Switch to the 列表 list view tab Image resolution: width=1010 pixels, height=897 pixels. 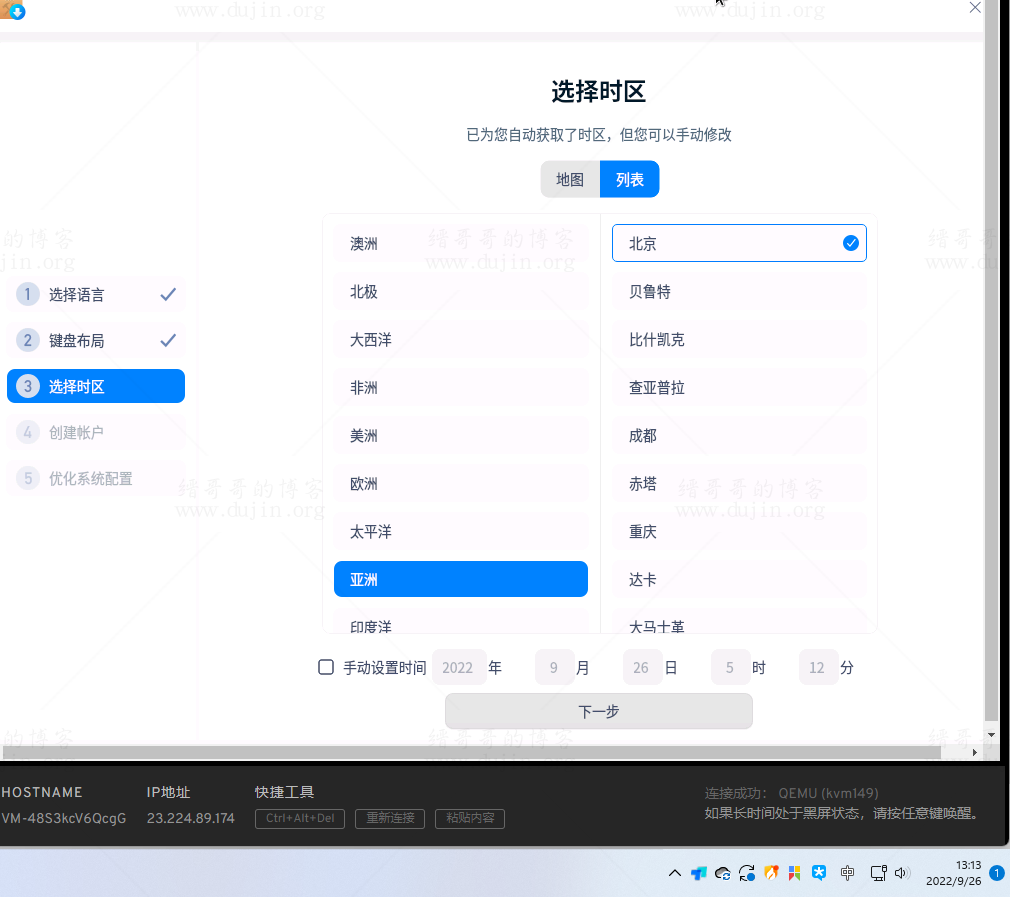coord(629,179)
